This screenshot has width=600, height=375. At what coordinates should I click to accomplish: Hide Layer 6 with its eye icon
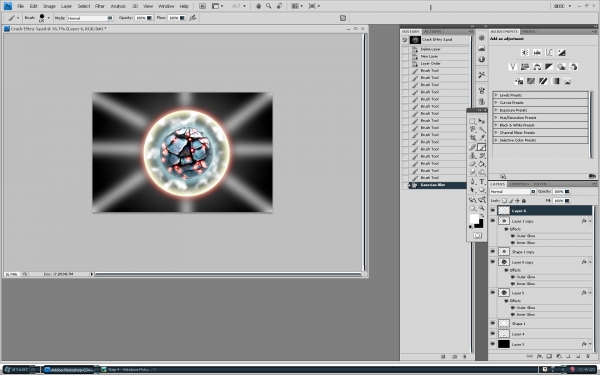coord(492,210)
